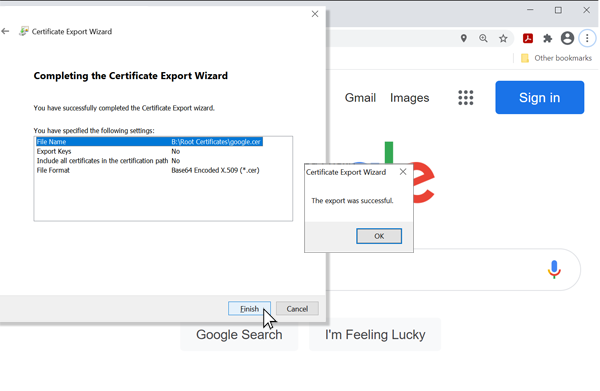Click the B:\Root Certificates\google.cer value

[216, 142]
